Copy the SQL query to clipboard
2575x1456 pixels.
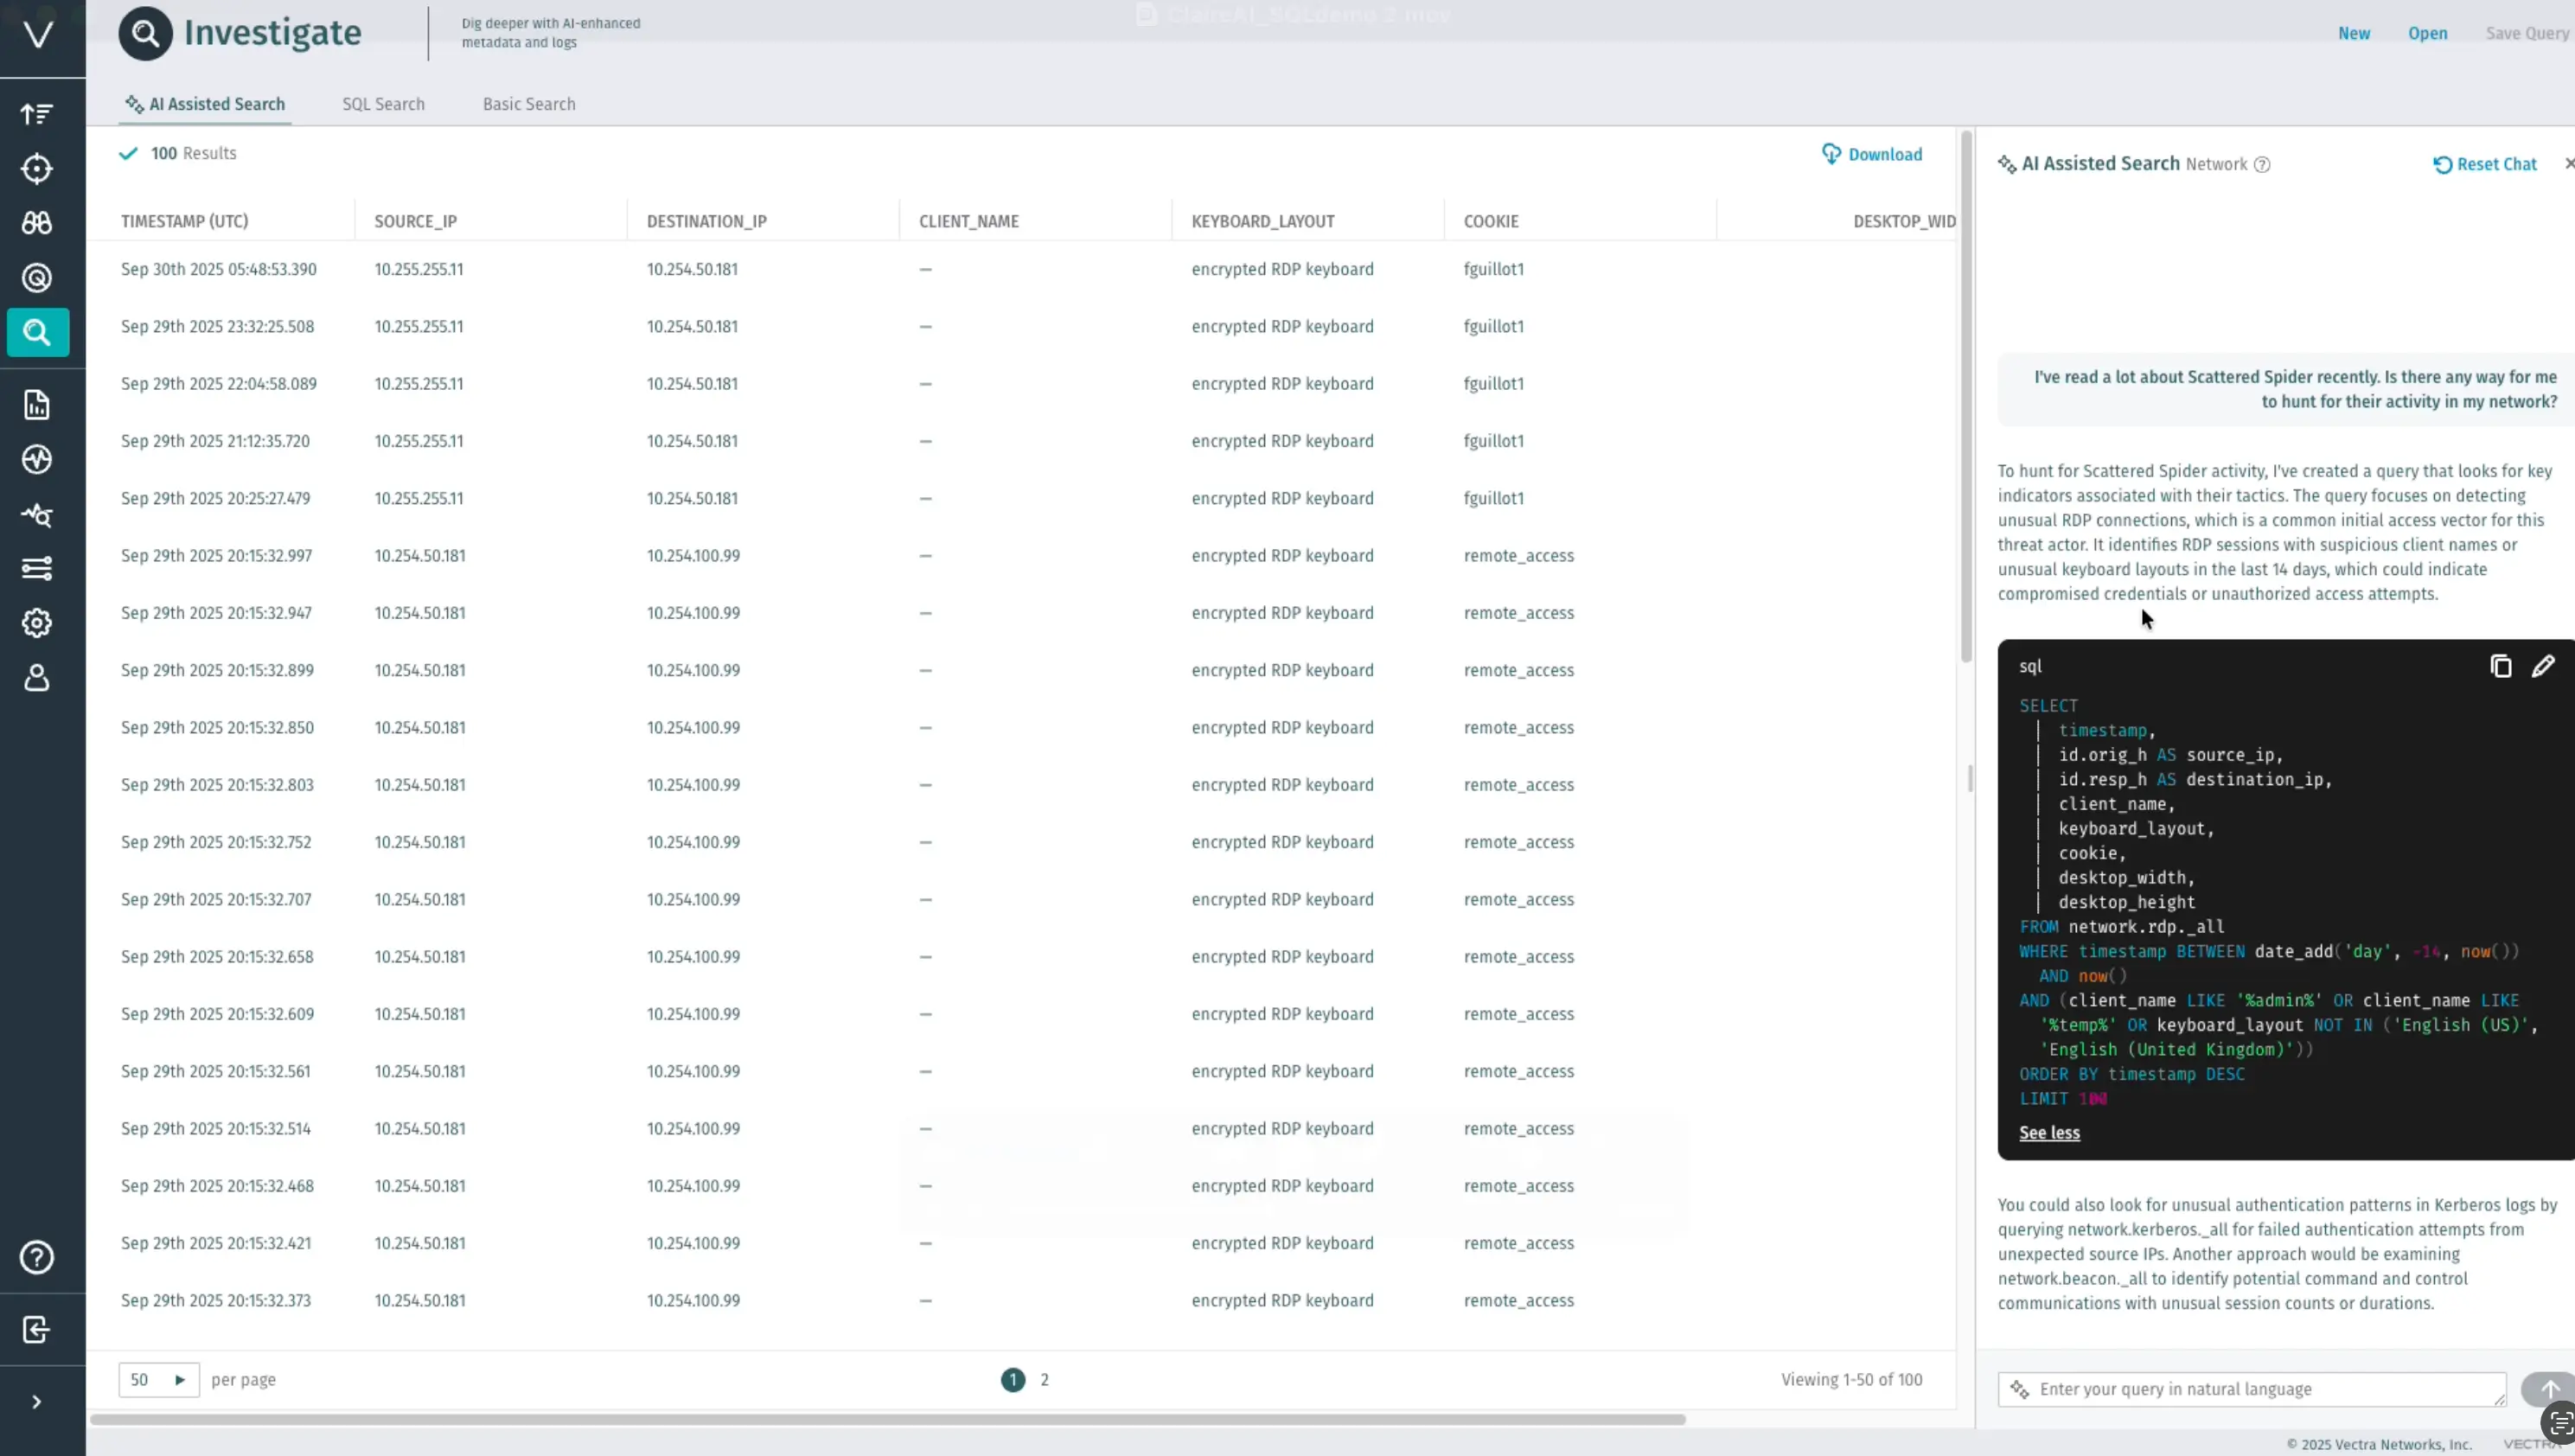[2500, 666]
